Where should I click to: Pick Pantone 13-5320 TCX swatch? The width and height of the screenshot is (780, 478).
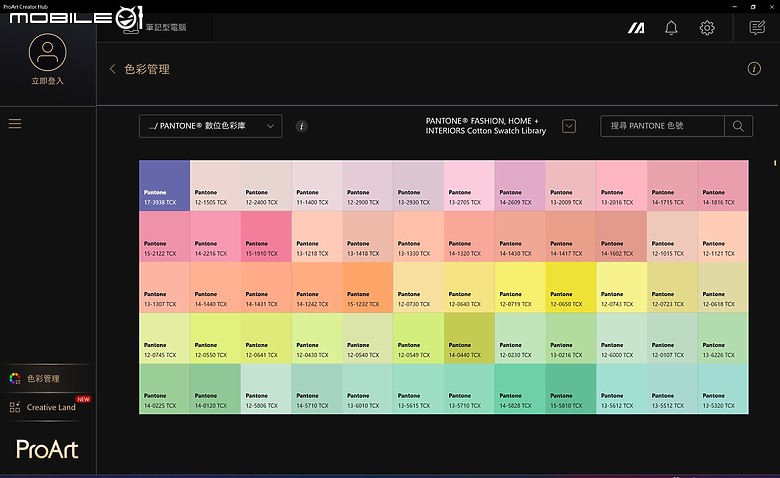point(723,388)
